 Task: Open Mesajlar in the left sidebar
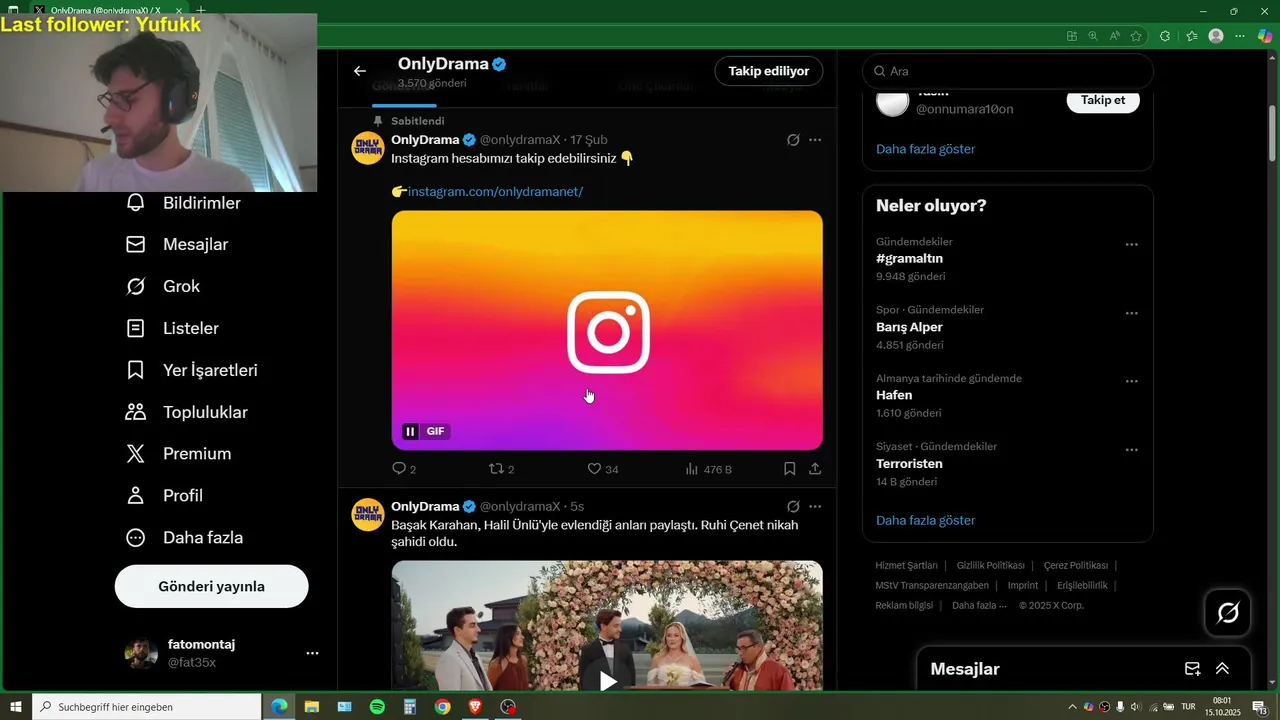pyautogui.click(x=177, y=244)
